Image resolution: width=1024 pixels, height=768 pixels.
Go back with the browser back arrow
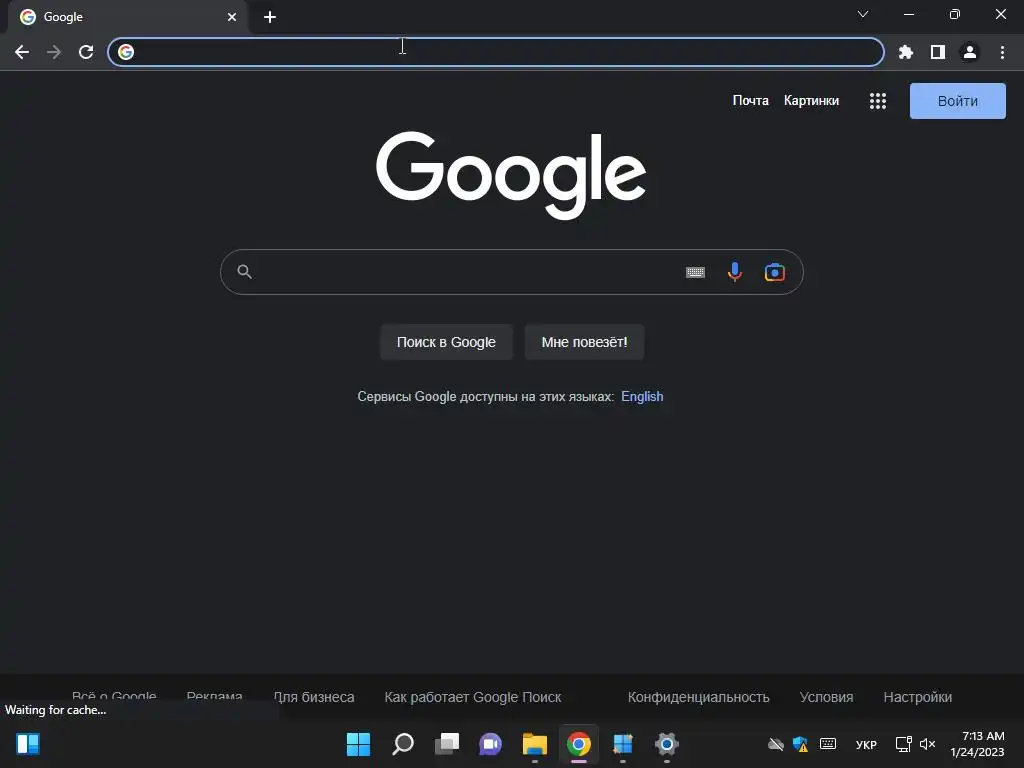point(22,52)
